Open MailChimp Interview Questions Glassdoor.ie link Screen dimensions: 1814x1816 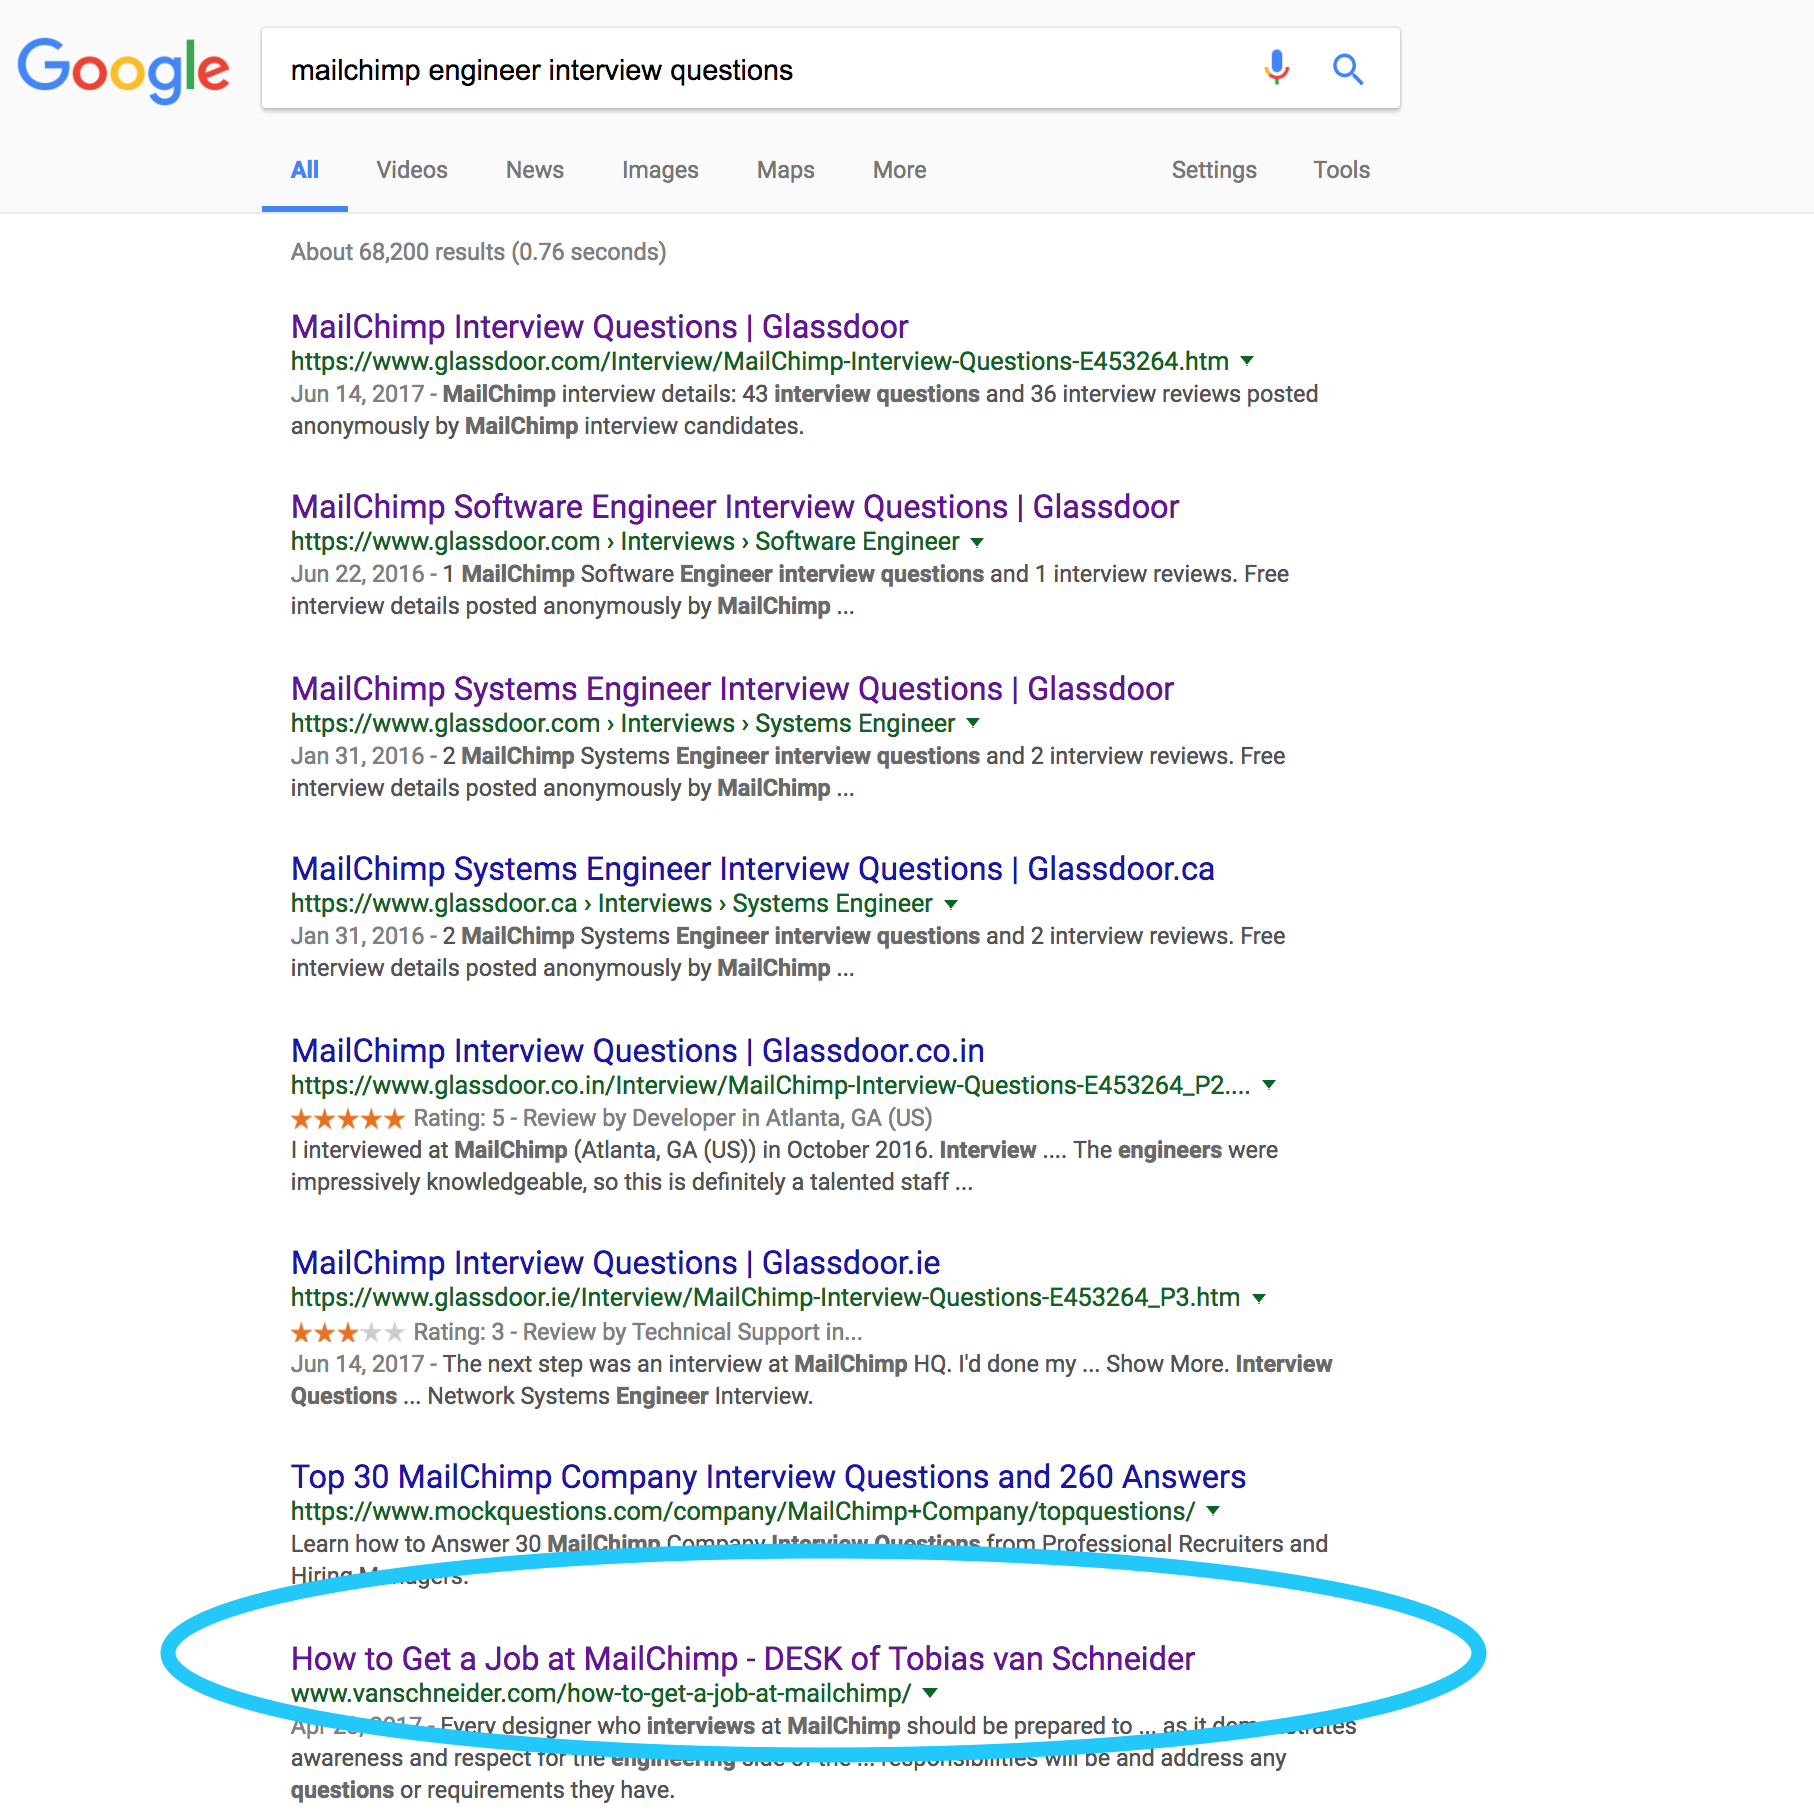(x=615, y=1263)
